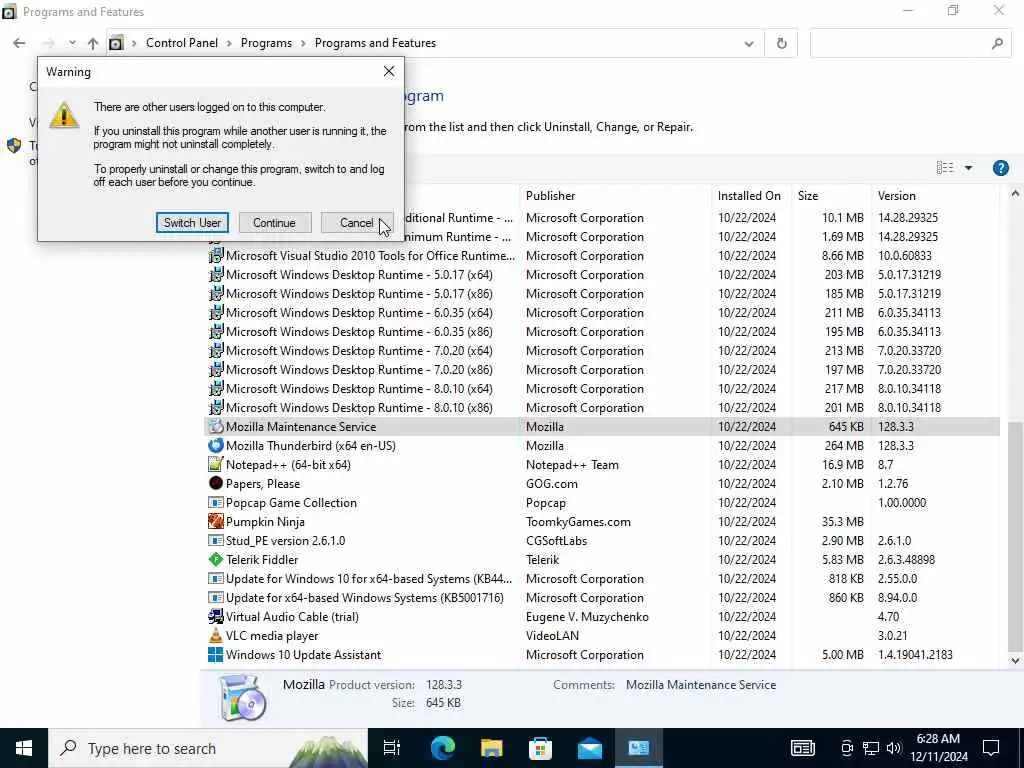Open the recent locations dropdown
The height and width of the screenshot is (768, 1024).
[72, 43]
